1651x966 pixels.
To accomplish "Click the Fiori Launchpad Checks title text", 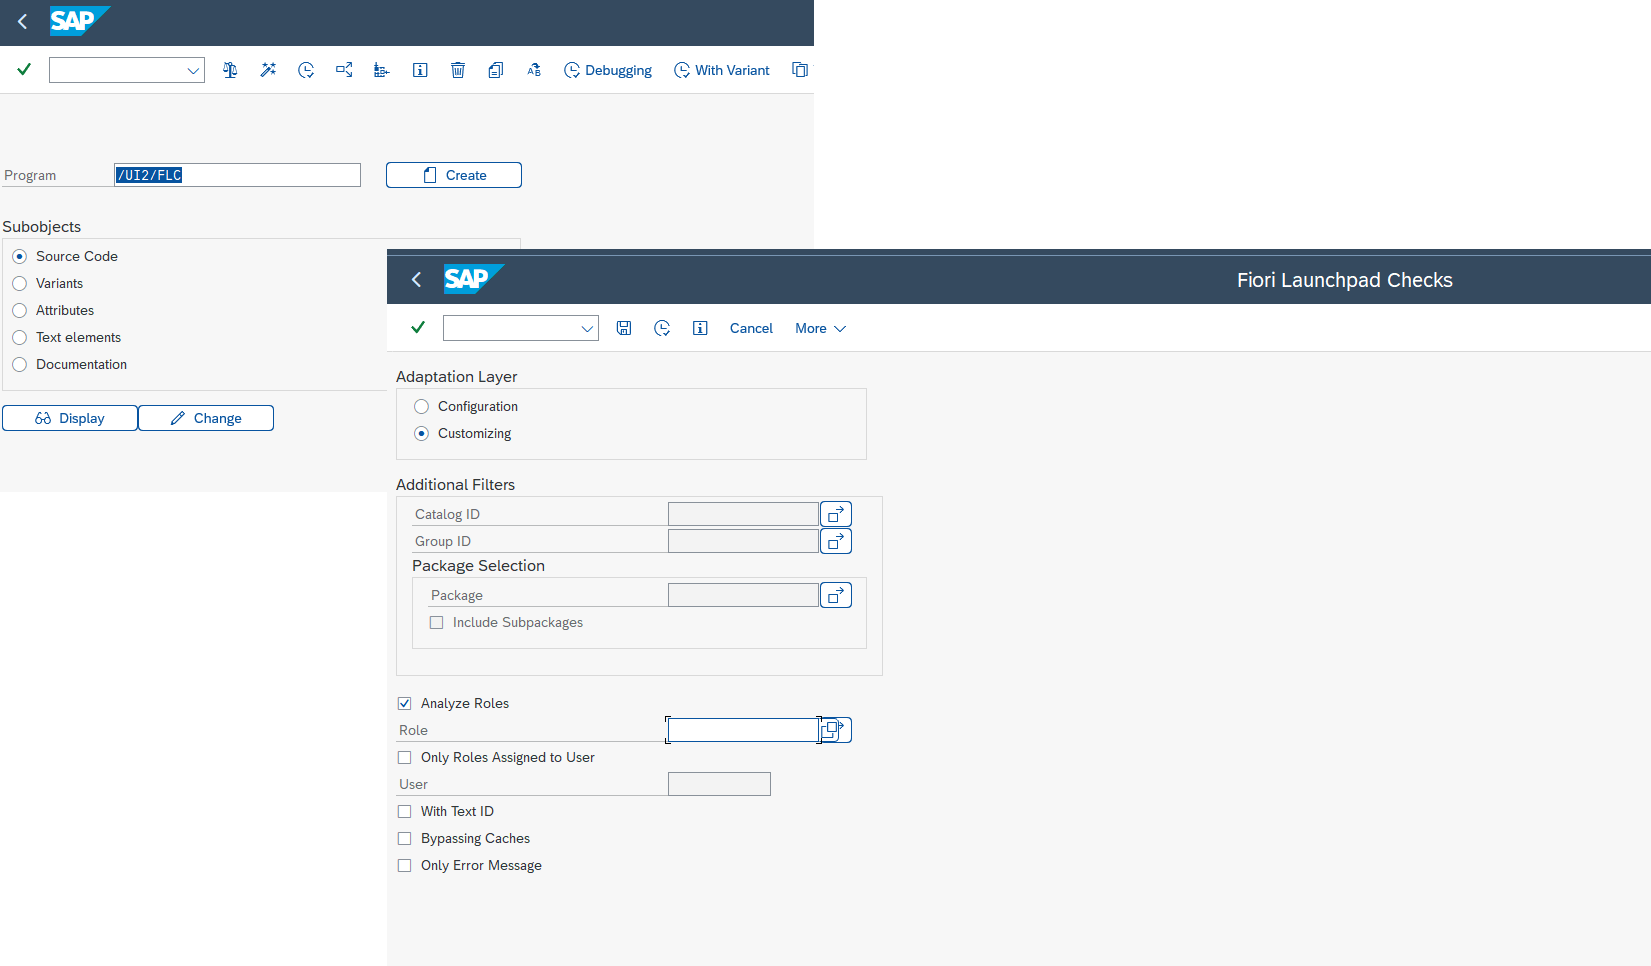I will (1344, 280).
